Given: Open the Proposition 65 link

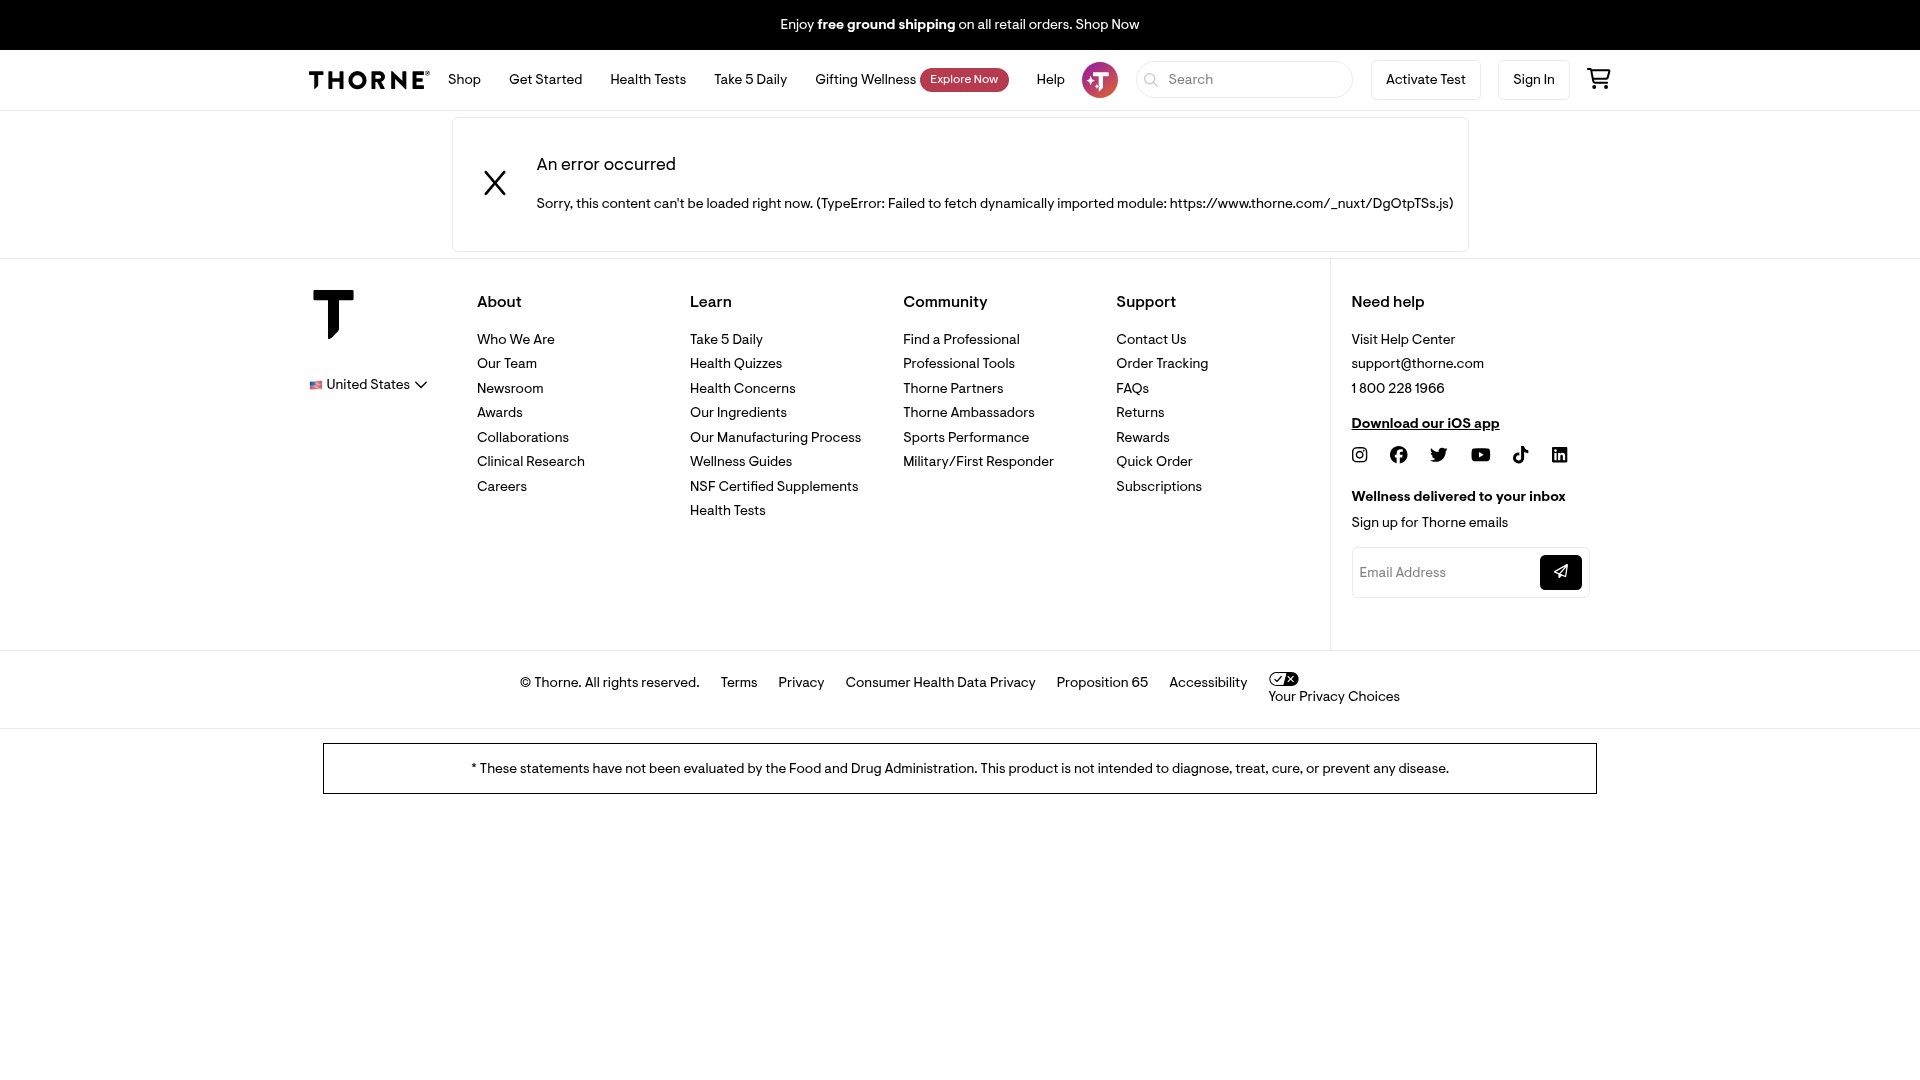Looking at the screenshot, I should click(x=1101, y=683).
